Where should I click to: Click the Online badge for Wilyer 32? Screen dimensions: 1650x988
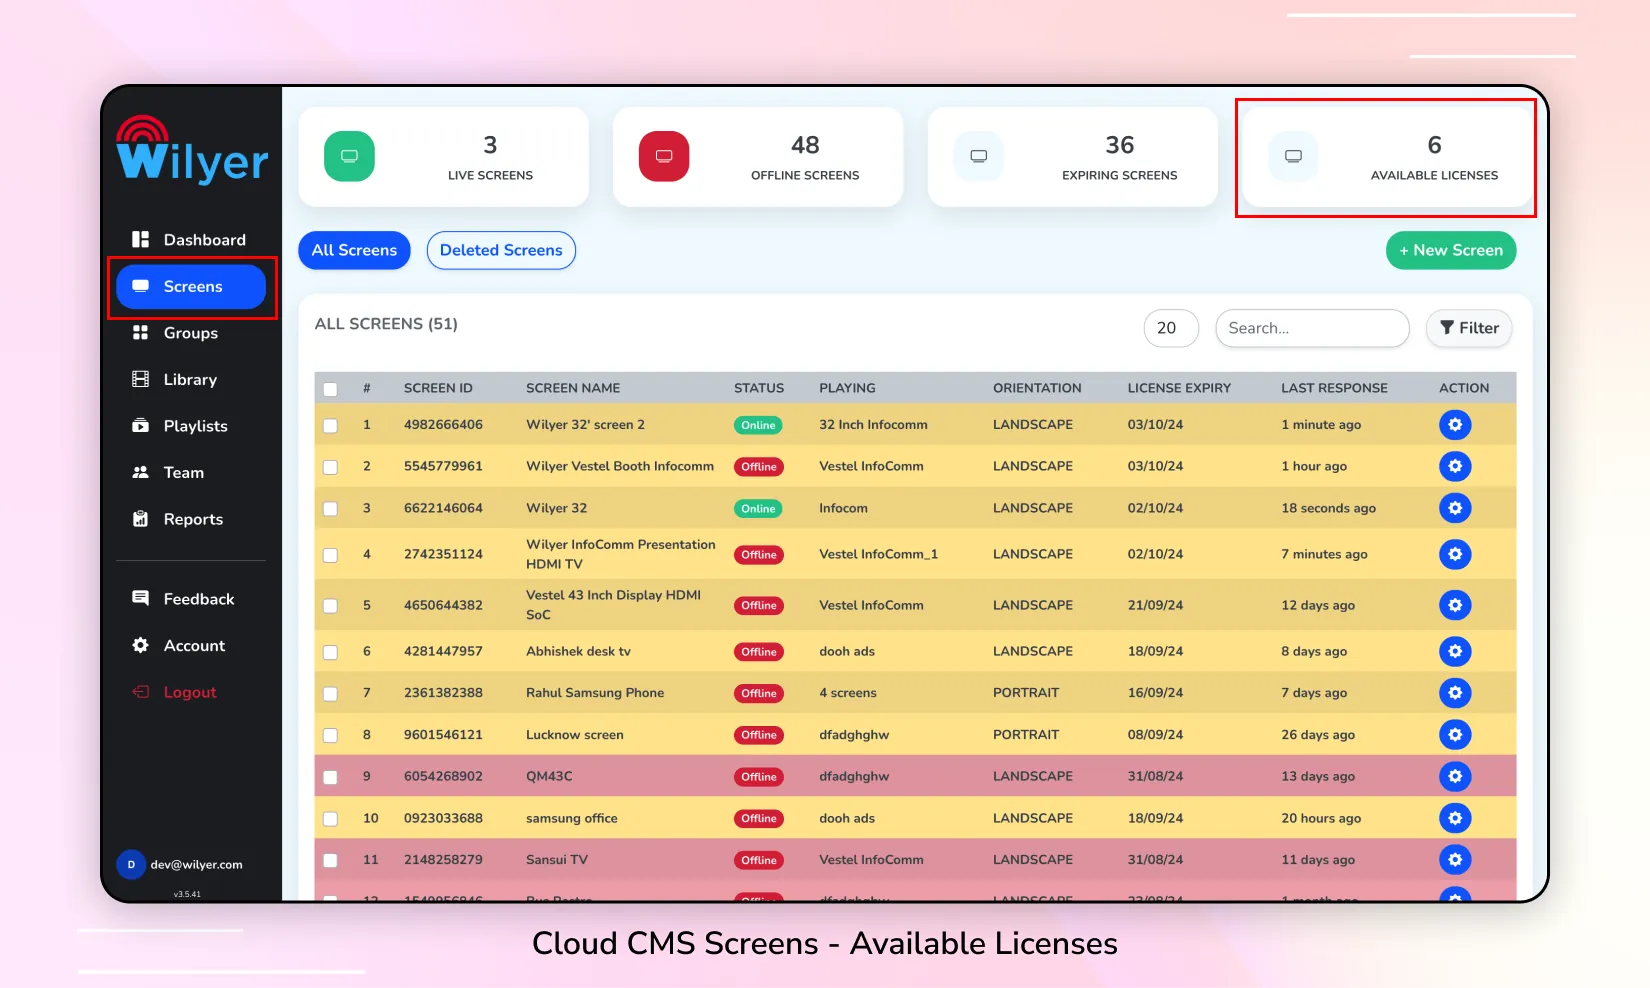[x=758, y=509]
